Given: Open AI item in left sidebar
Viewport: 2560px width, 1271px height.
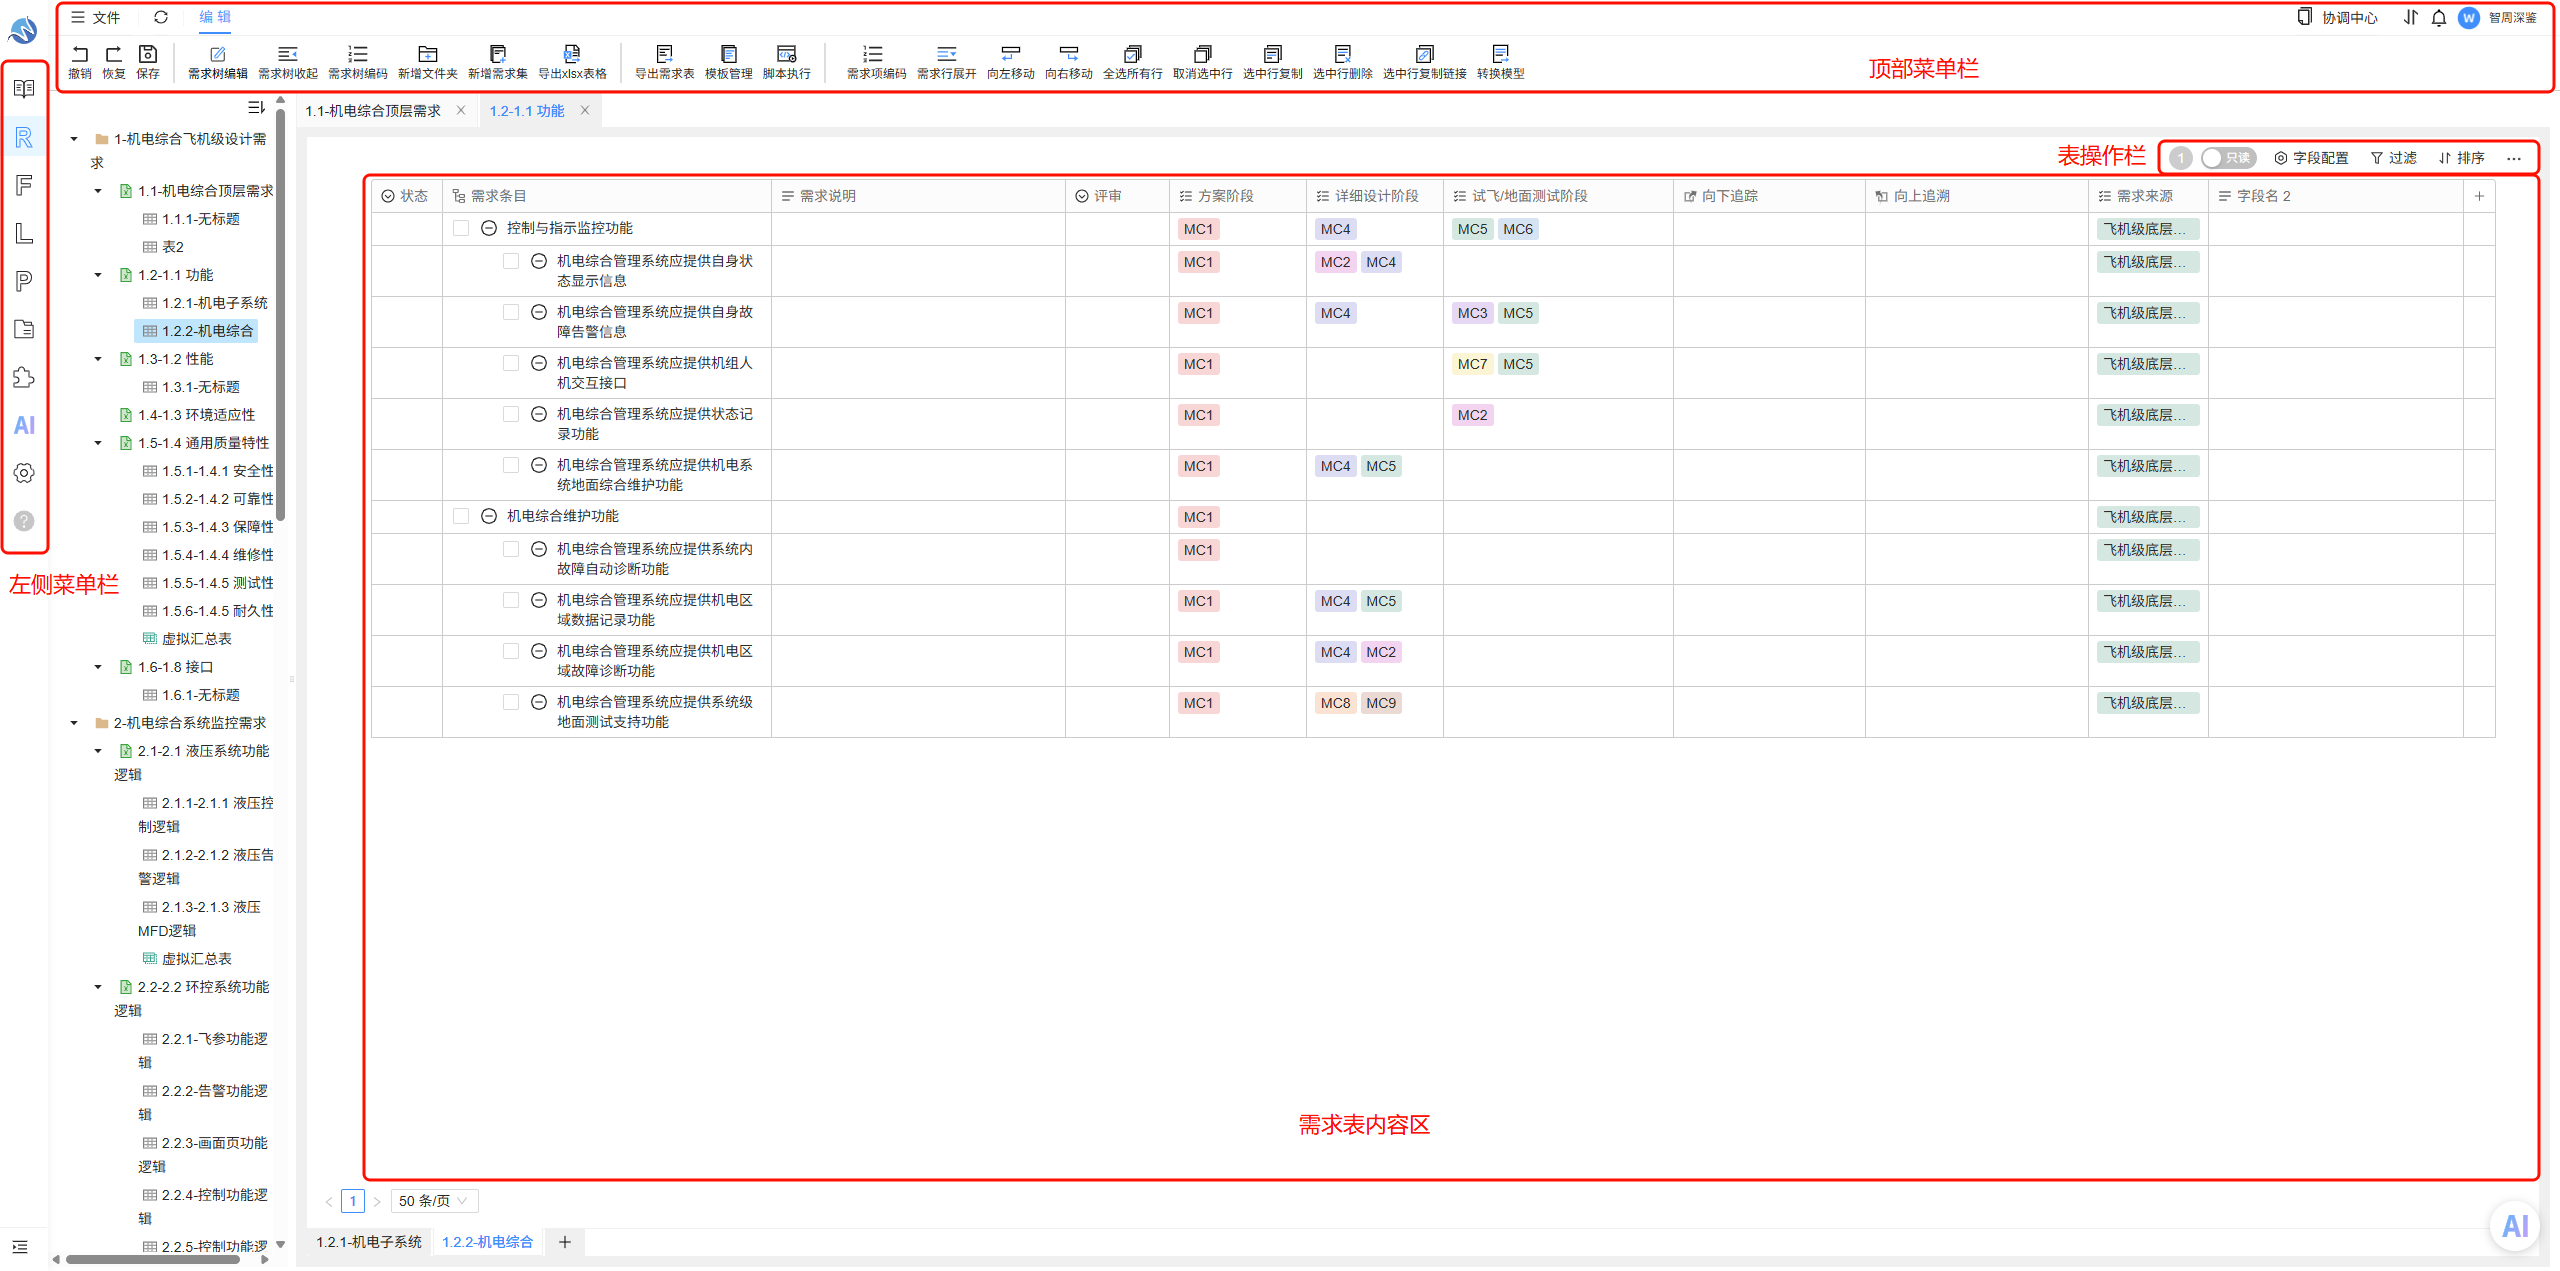Looking at the screenshot, I should [x=24, y=425].
